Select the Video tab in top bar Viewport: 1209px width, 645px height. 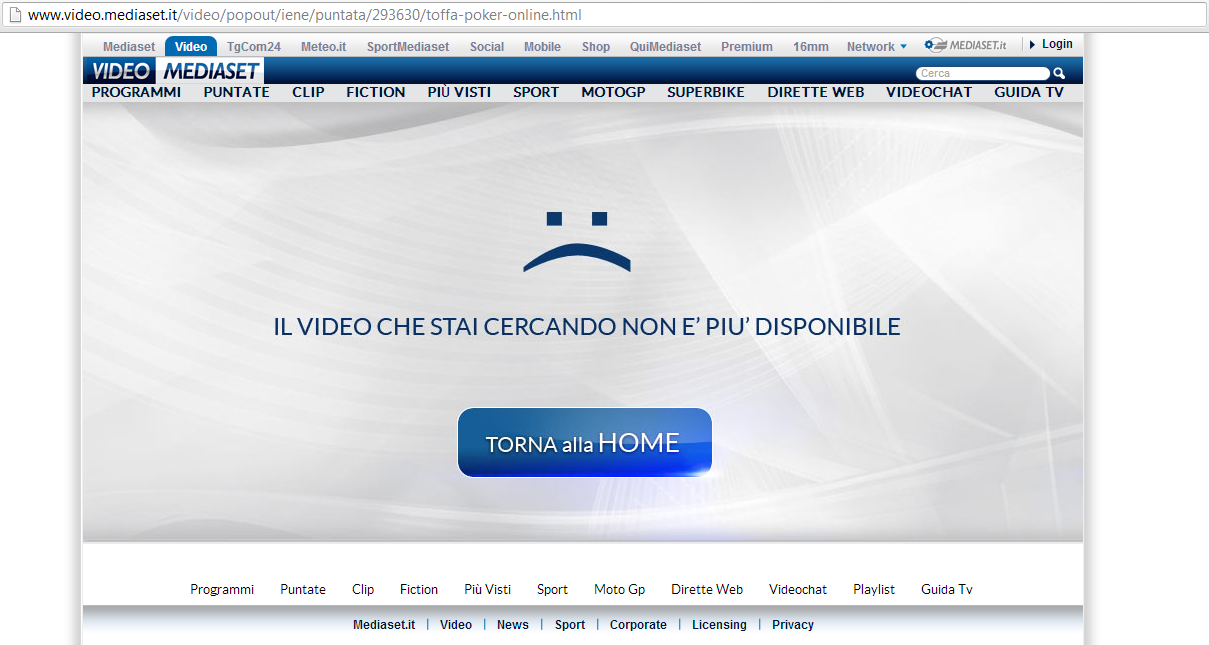(x=191, y=47)
